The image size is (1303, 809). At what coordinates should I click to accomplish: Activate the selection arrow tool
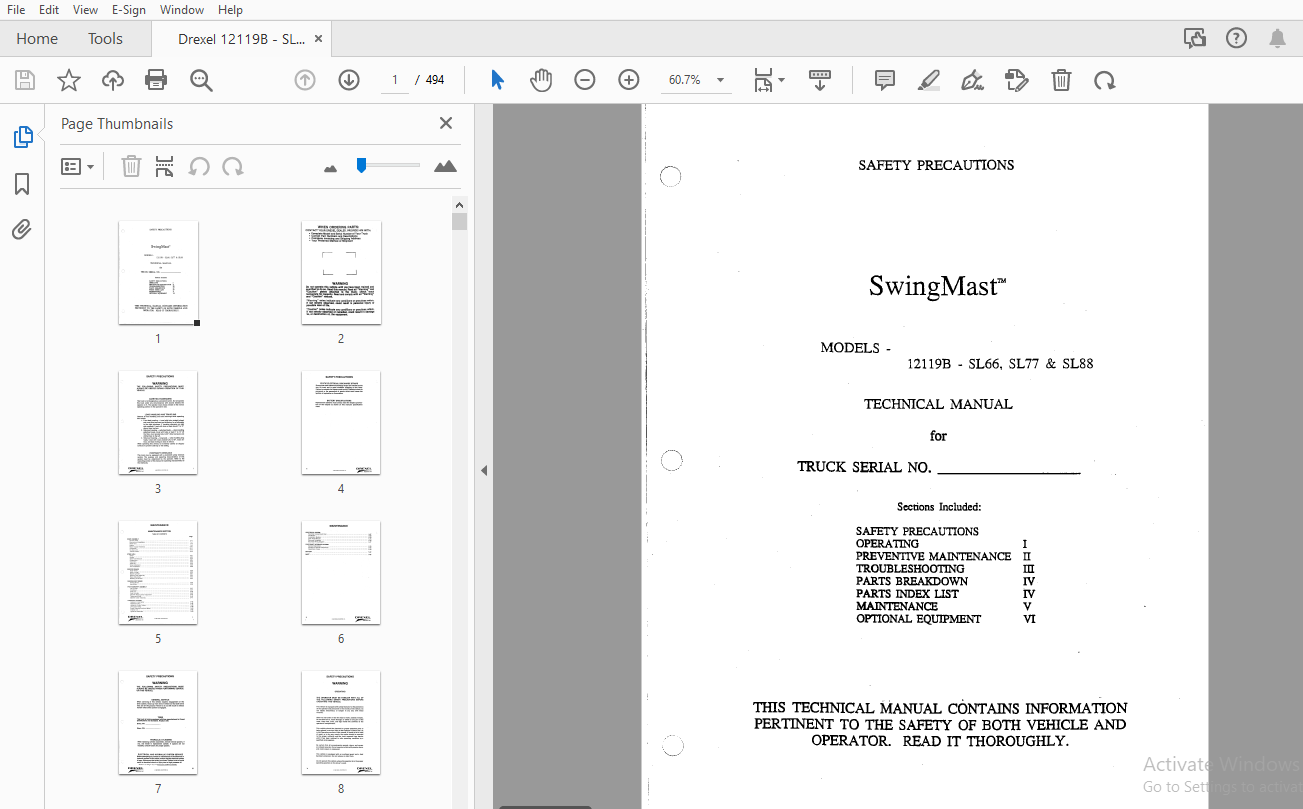pyautogui.click(x=497, y=80)
